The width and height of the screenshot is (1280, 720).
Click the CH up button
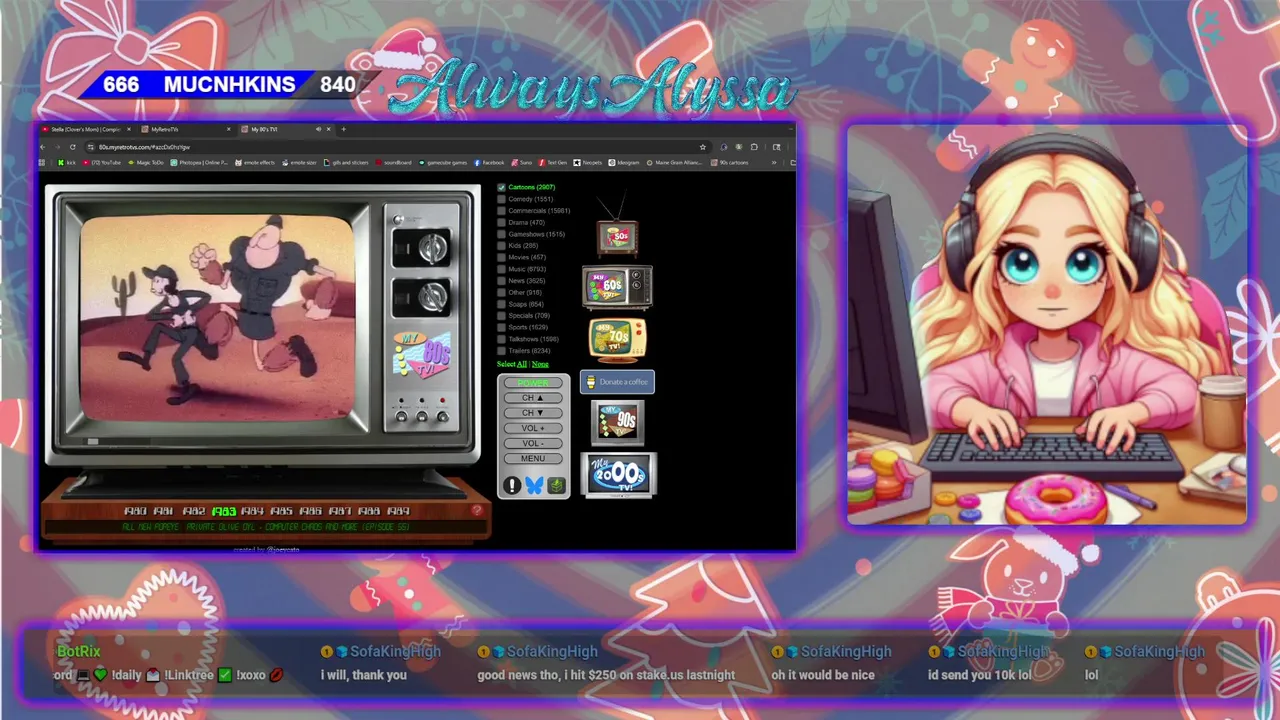[533, 398]
